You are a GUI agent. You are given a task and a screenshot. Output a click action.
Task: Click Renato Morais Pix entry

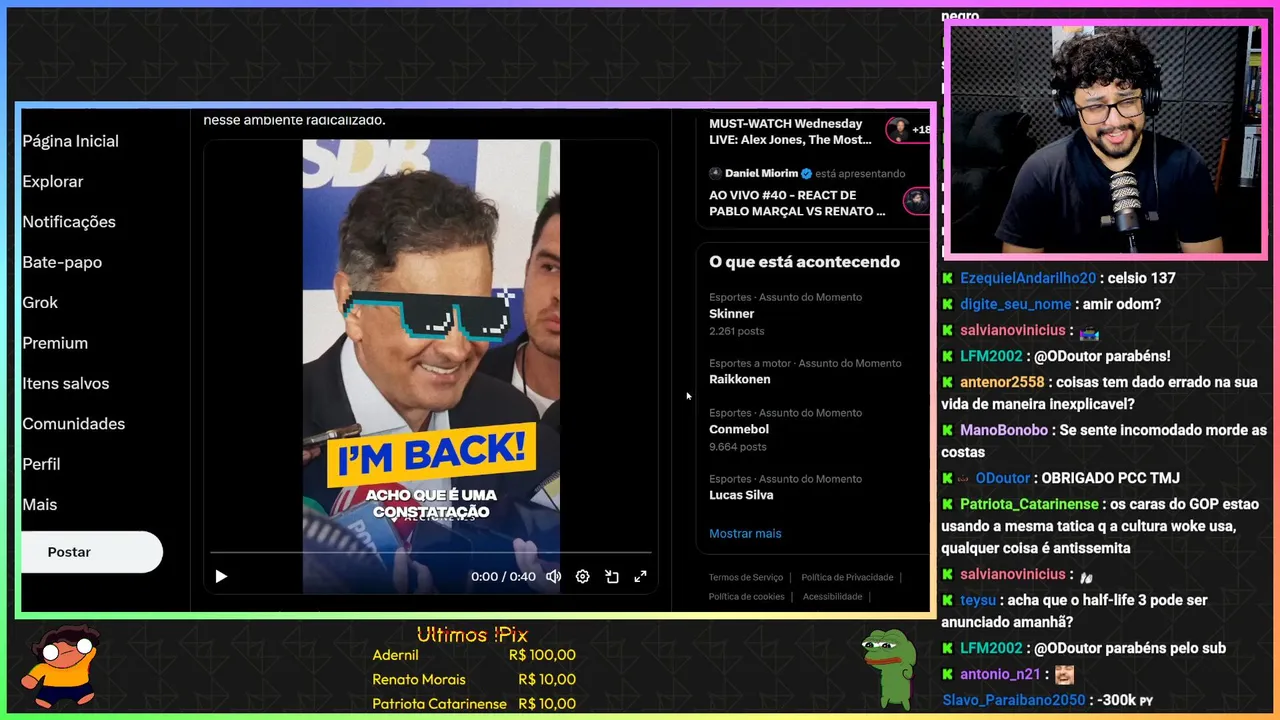pyautogui.click(x=474, y=680)
